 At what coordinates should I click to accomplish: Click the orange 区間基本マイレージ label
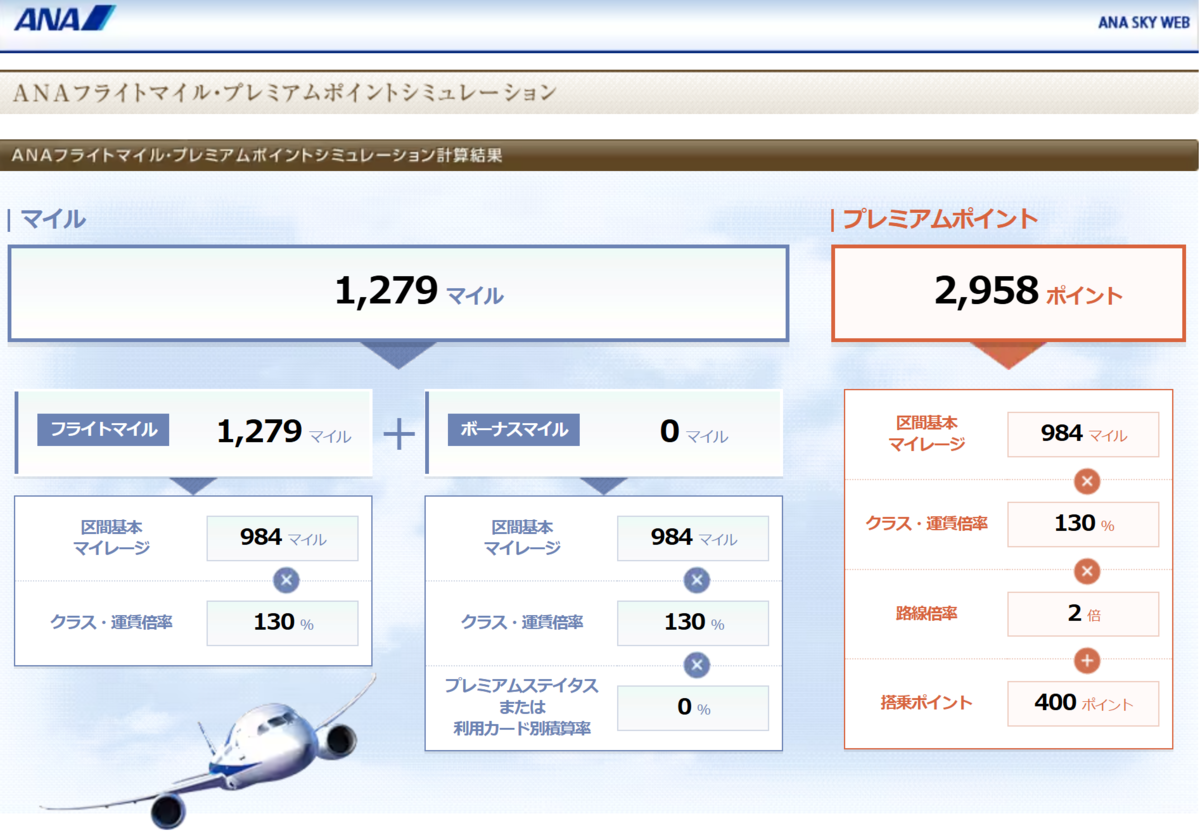pos(927,434)
